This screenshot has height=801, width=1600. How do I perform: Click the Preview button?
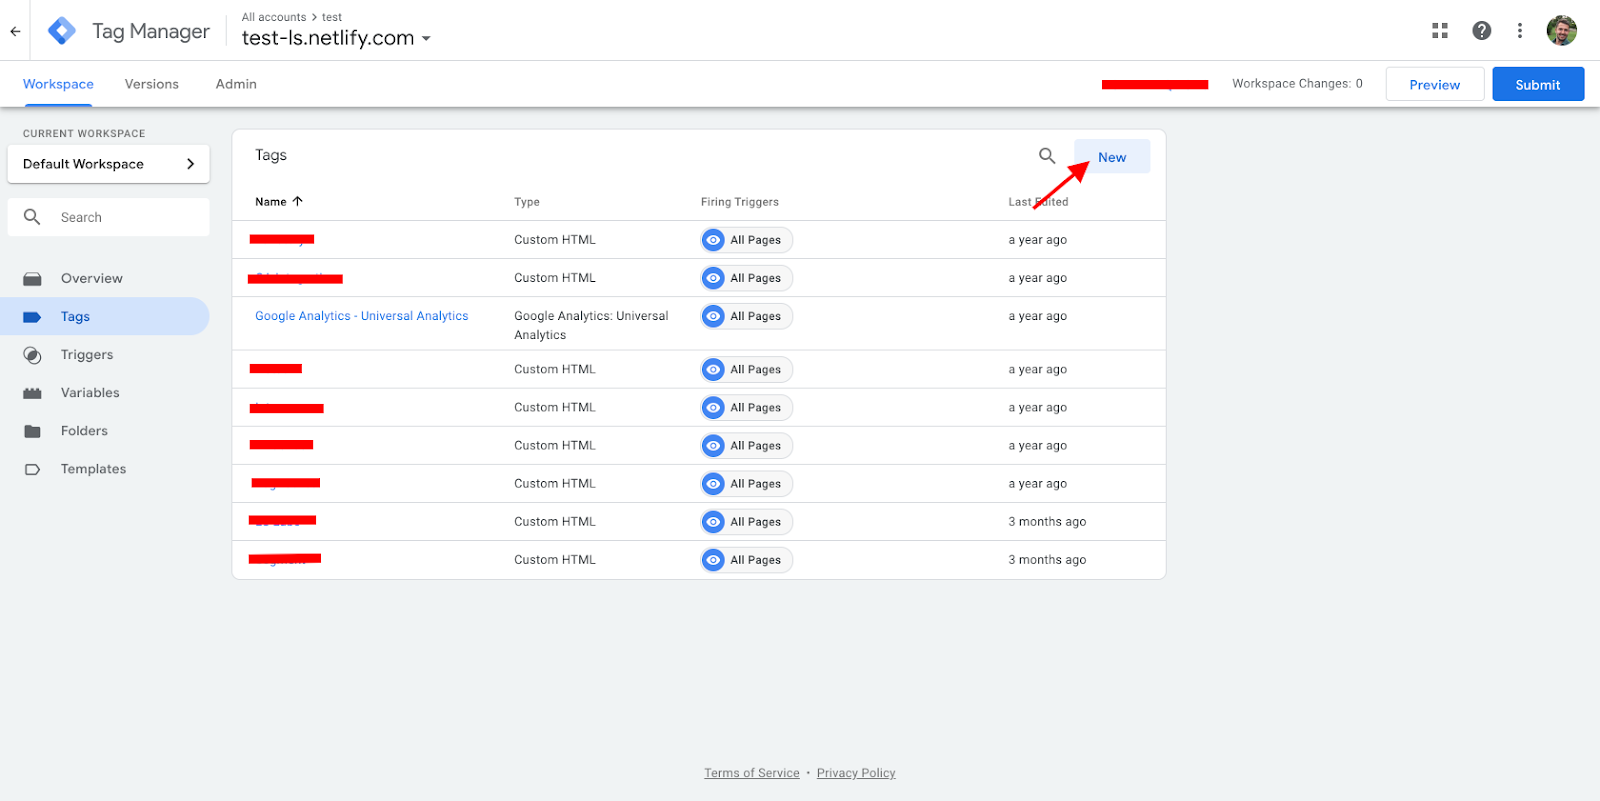[1435, 84]
